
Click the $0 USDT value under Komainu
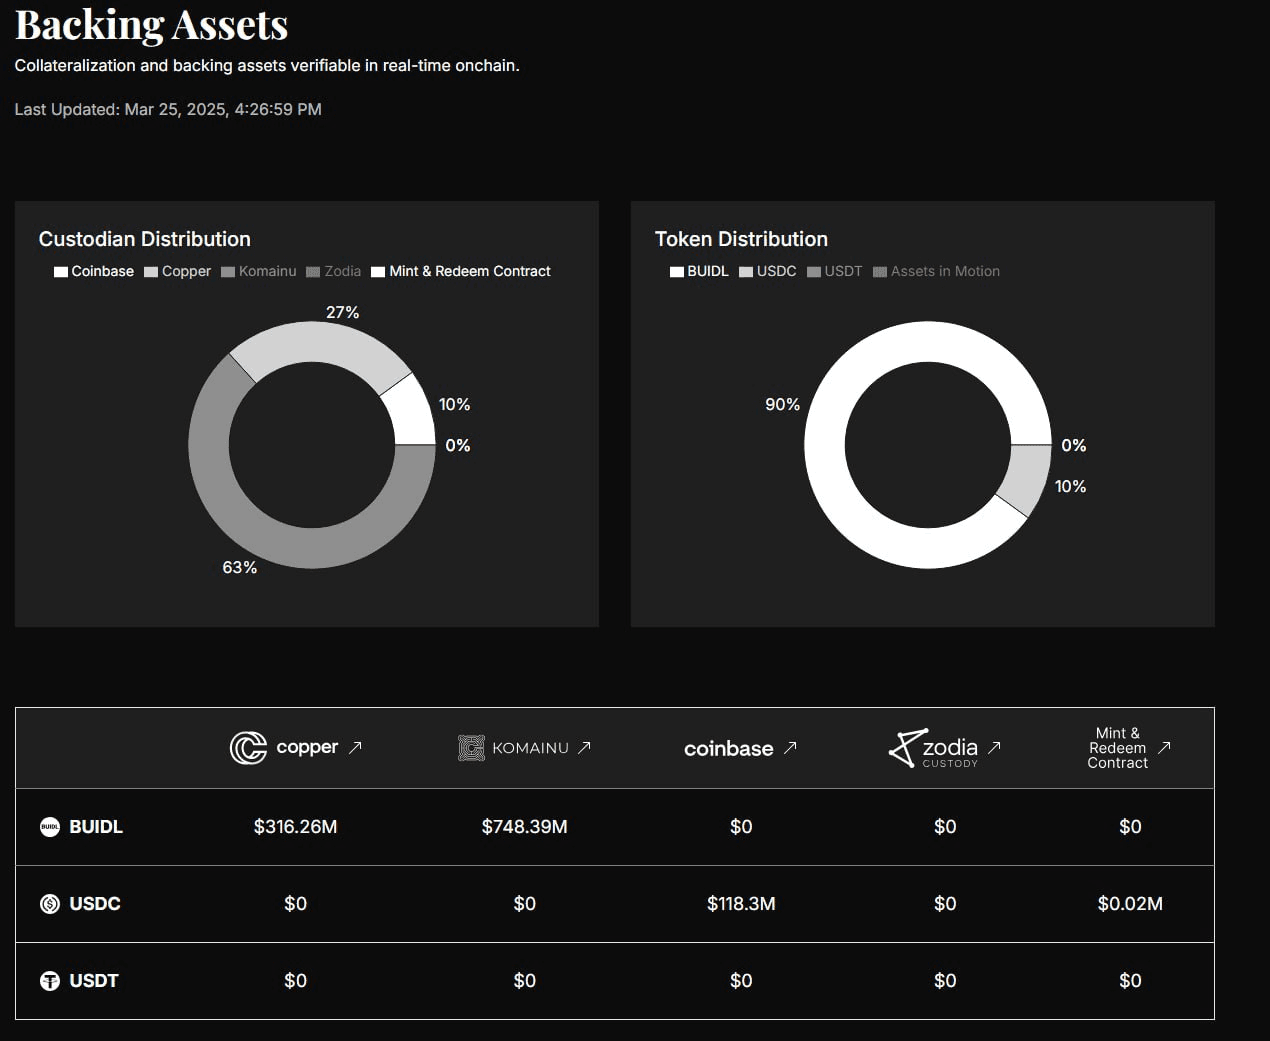click(525, 981)
